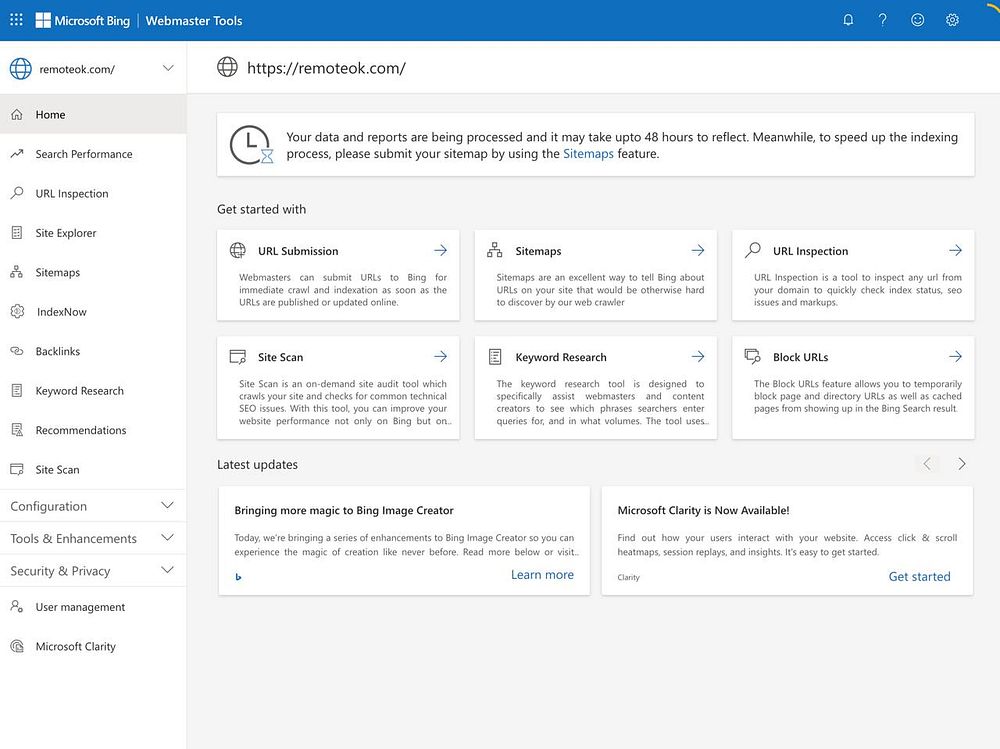Click the User management person icon

[17, 607]
